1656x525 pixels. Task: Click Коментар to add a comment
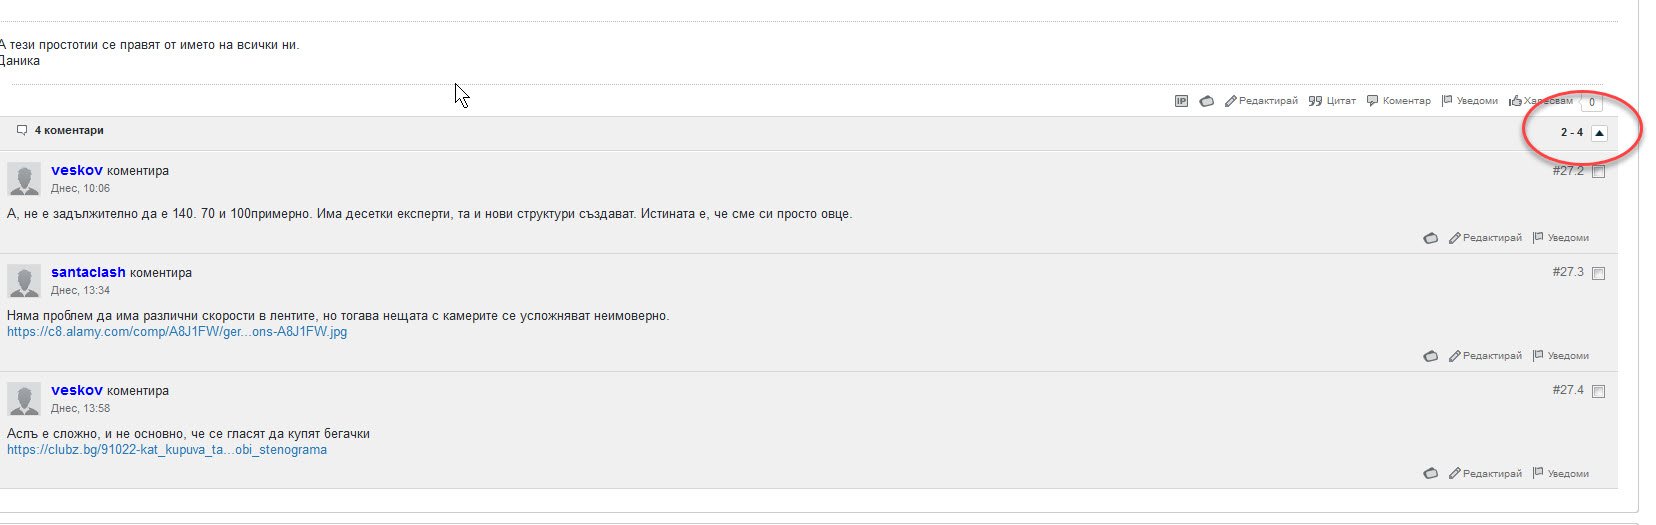[1399, 101]
